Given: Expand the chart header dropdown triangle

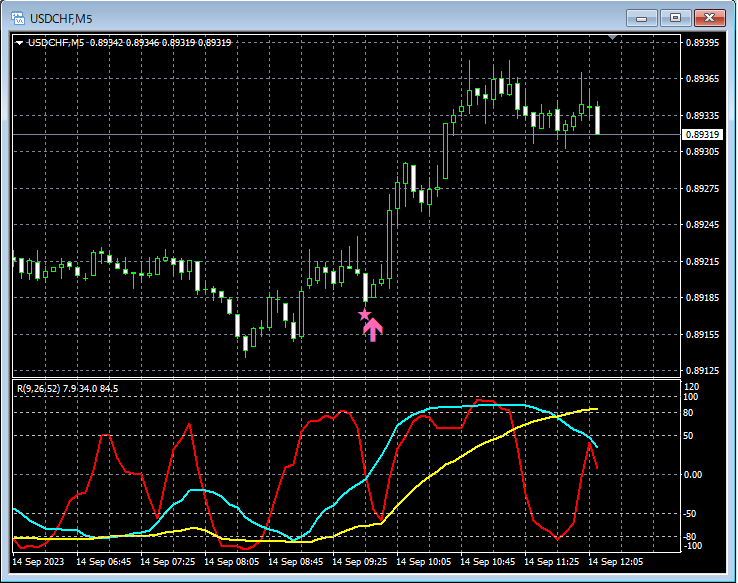Looking at the screenshot, I should click(x=19, y=43).
